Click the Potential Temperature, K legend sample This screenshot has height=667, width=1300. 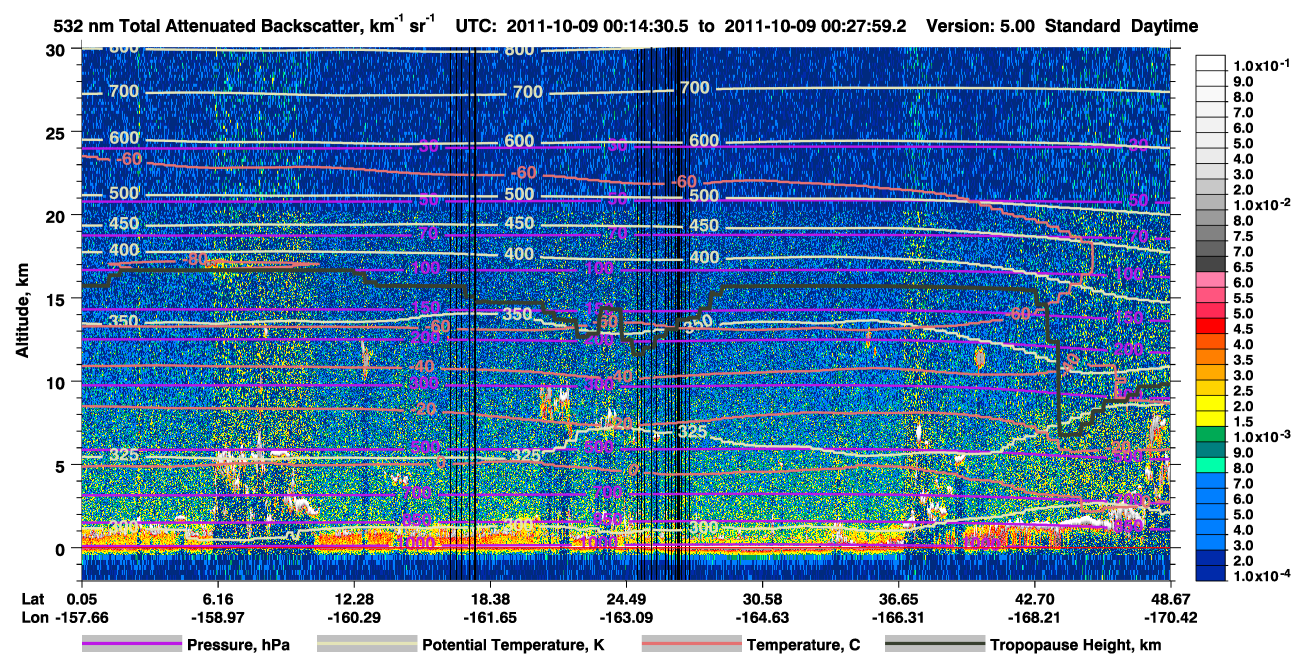(x=366, y=645)
